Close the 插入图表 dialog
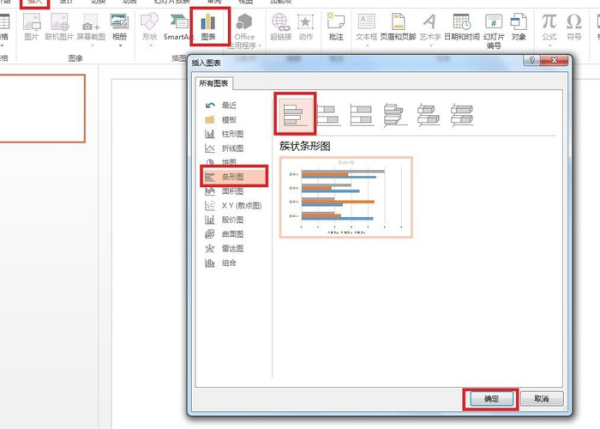Screen dimensions: 600x429 pos(554,60)
